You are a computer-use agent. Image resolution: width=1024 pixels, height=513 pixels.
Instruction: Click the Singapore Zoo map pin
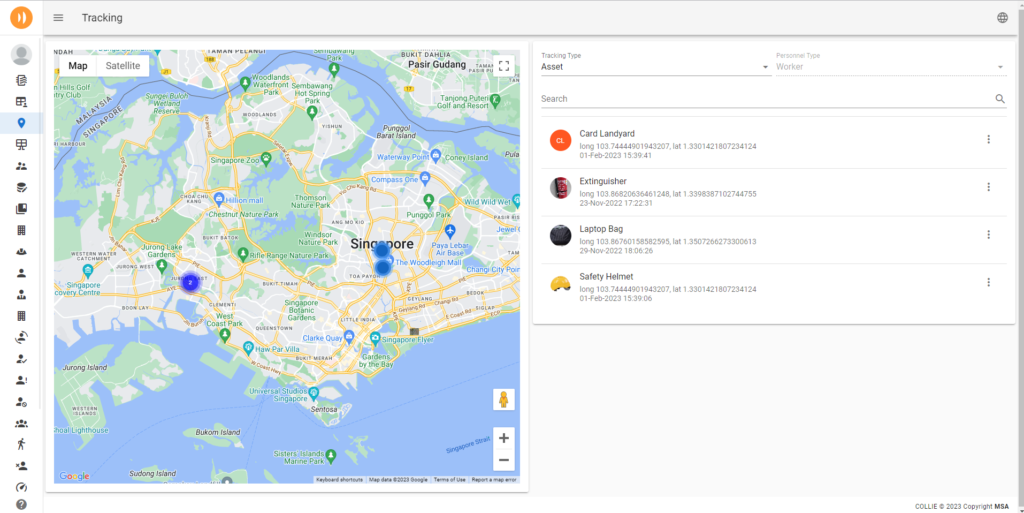[266, 158]
